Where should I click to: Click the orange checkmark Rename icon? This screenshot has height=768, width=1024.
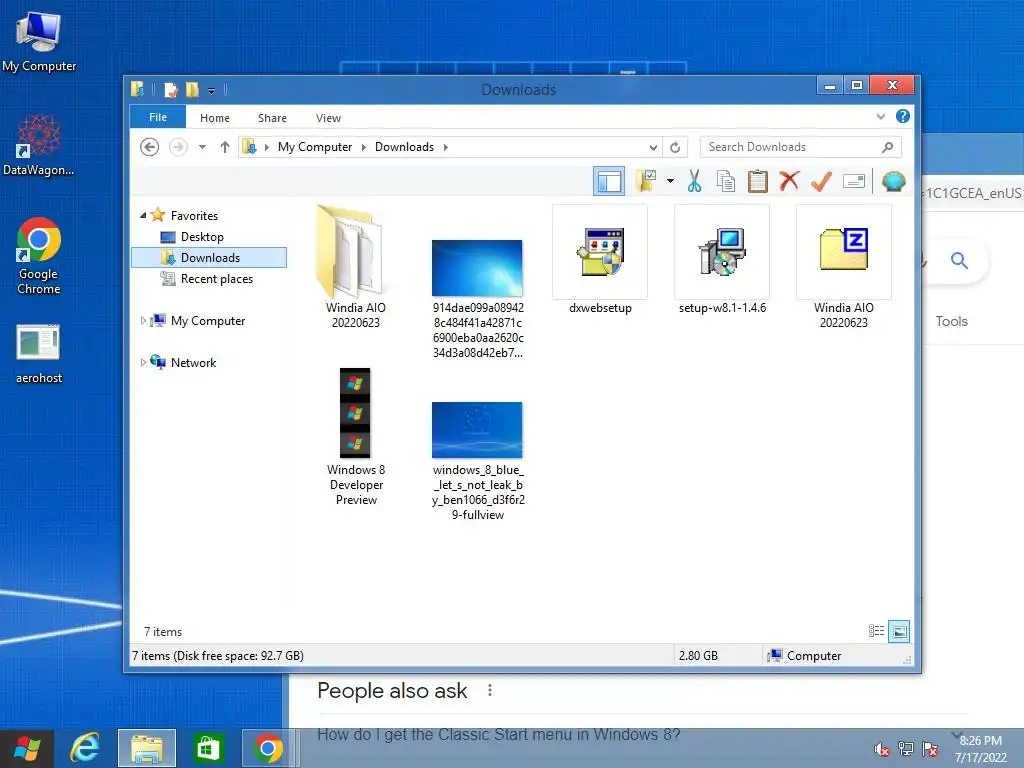click(822, 181)
